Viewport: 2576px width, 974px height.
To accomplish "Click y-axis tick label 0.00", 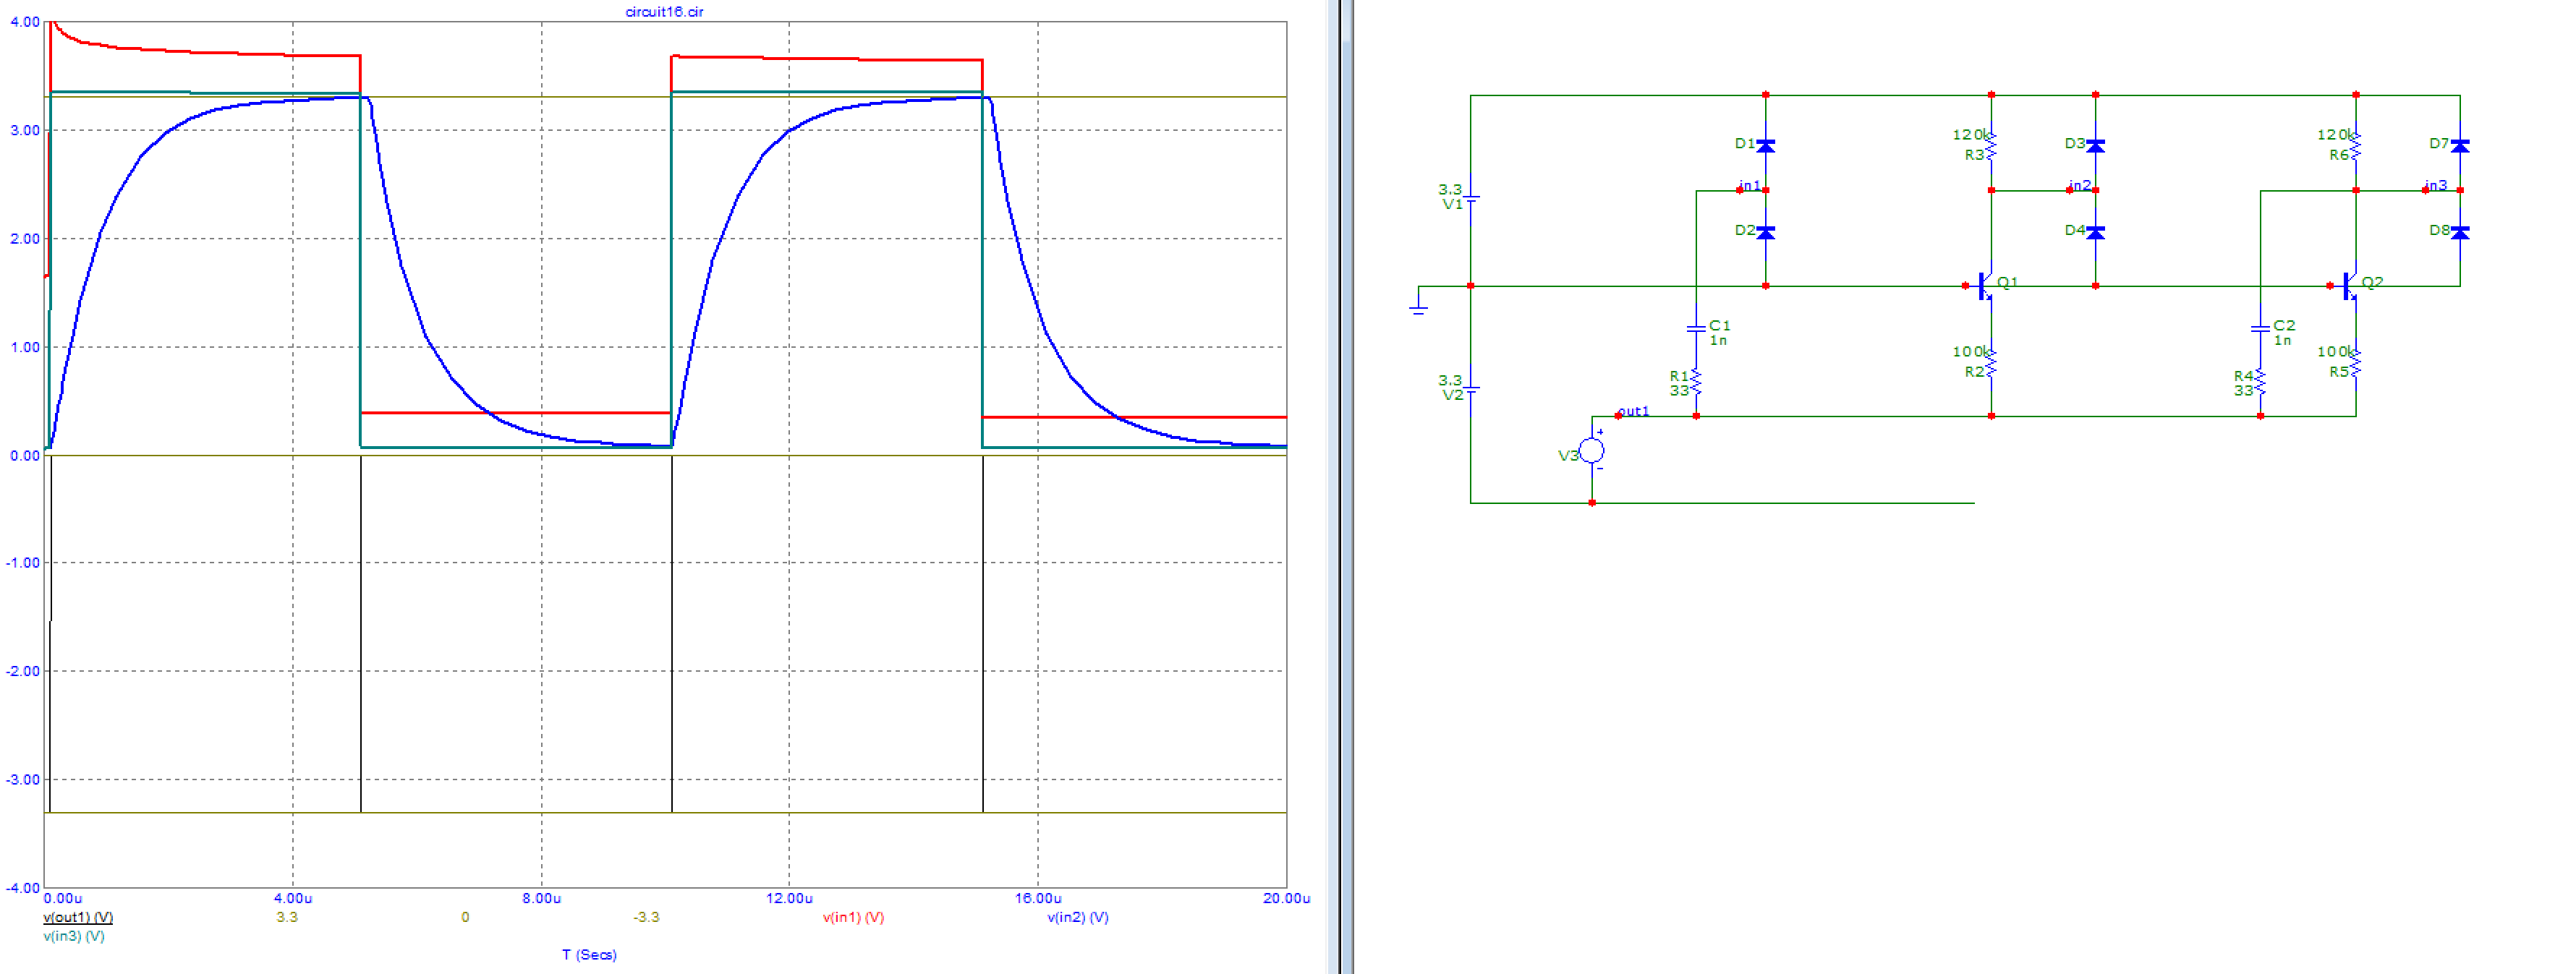I will pyautogui.click(x=25, y=455).
